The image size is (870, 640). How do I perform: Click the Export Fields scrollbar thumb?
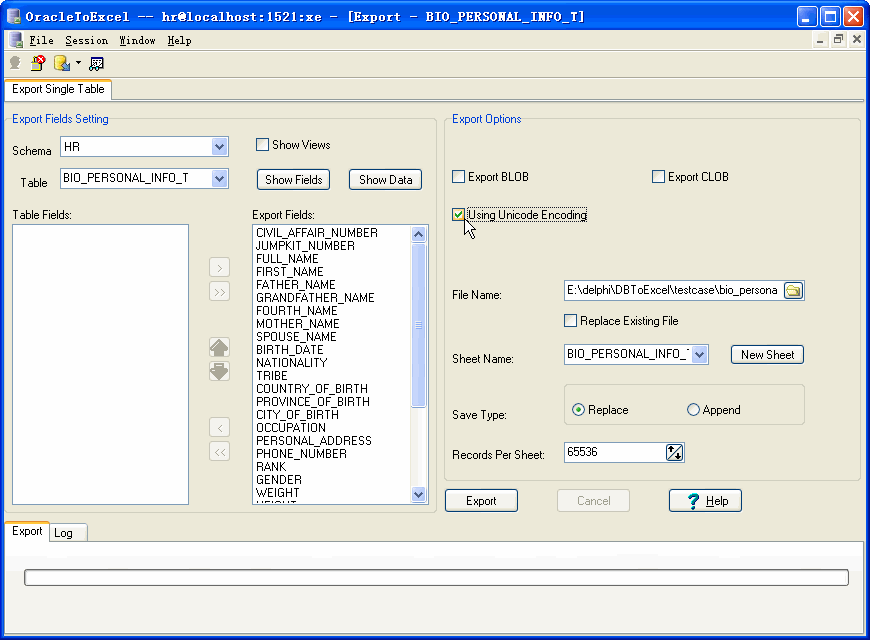[418, 325]
